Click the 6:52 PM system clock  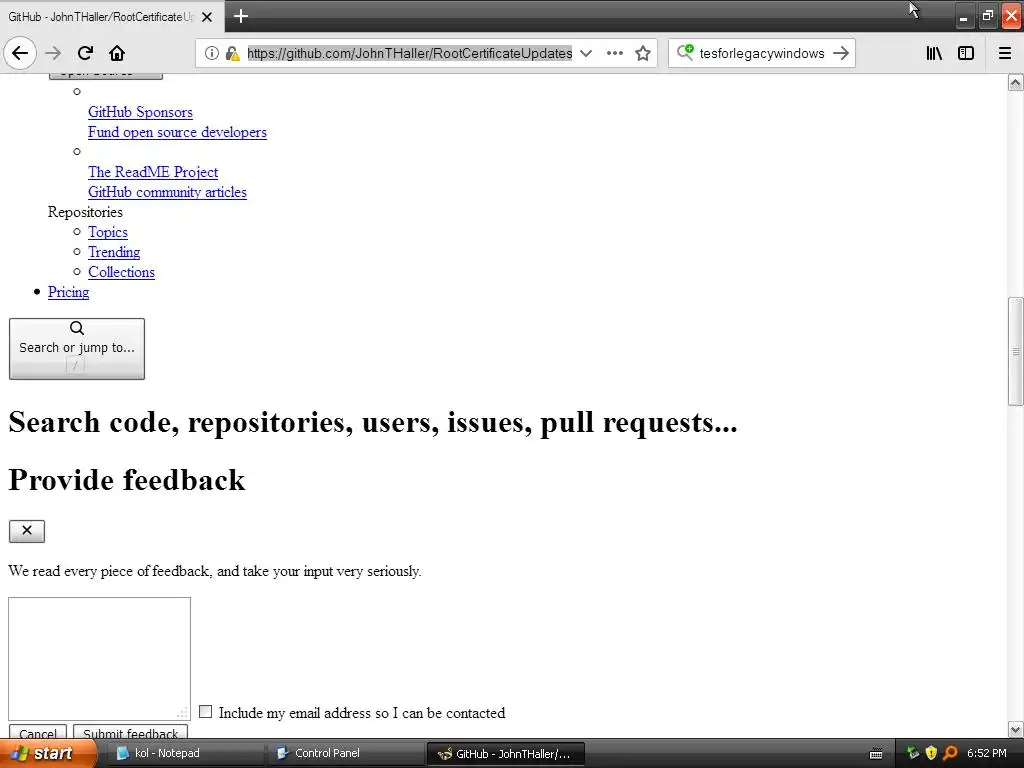click(x=986, y=753)
